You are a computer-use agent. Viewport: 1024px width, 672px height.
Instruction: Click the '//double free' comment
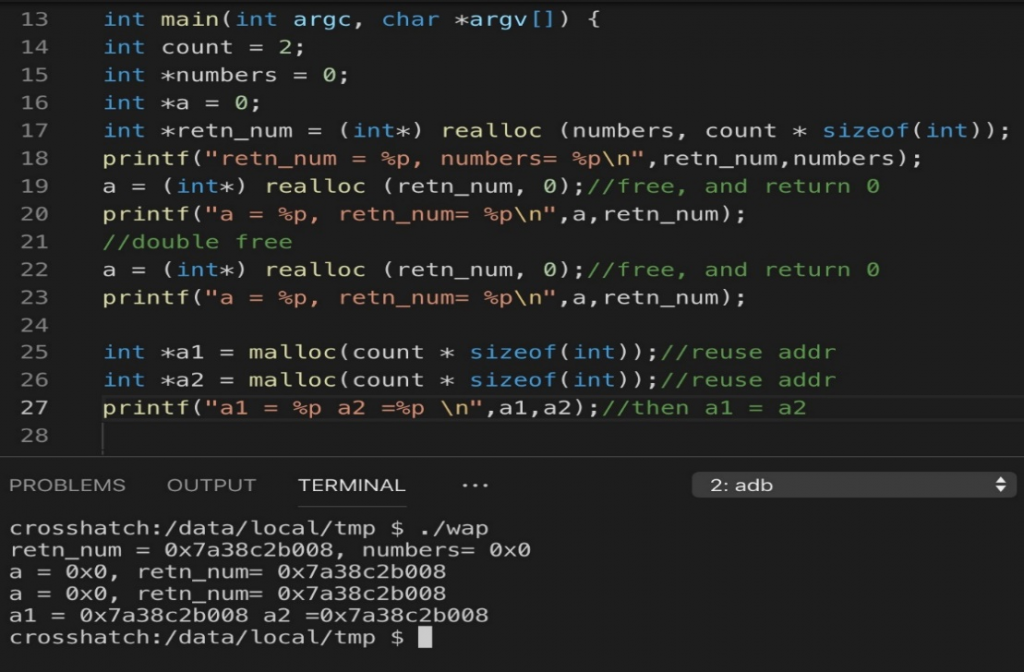pos(197,242)
